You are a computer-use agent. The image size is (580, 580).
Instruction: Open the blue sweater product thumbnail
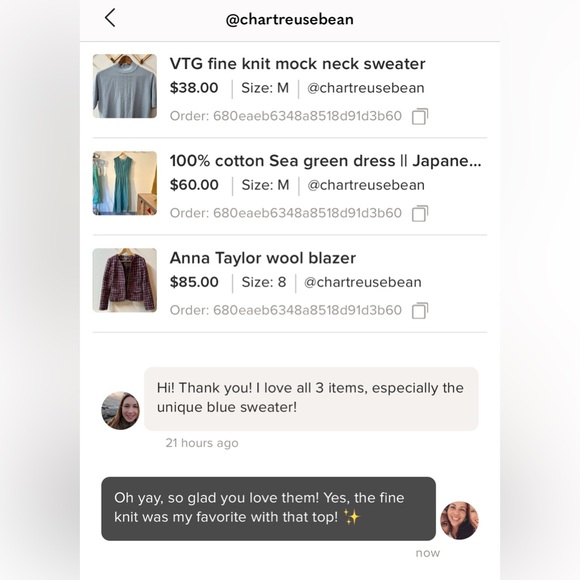point(125,86)
